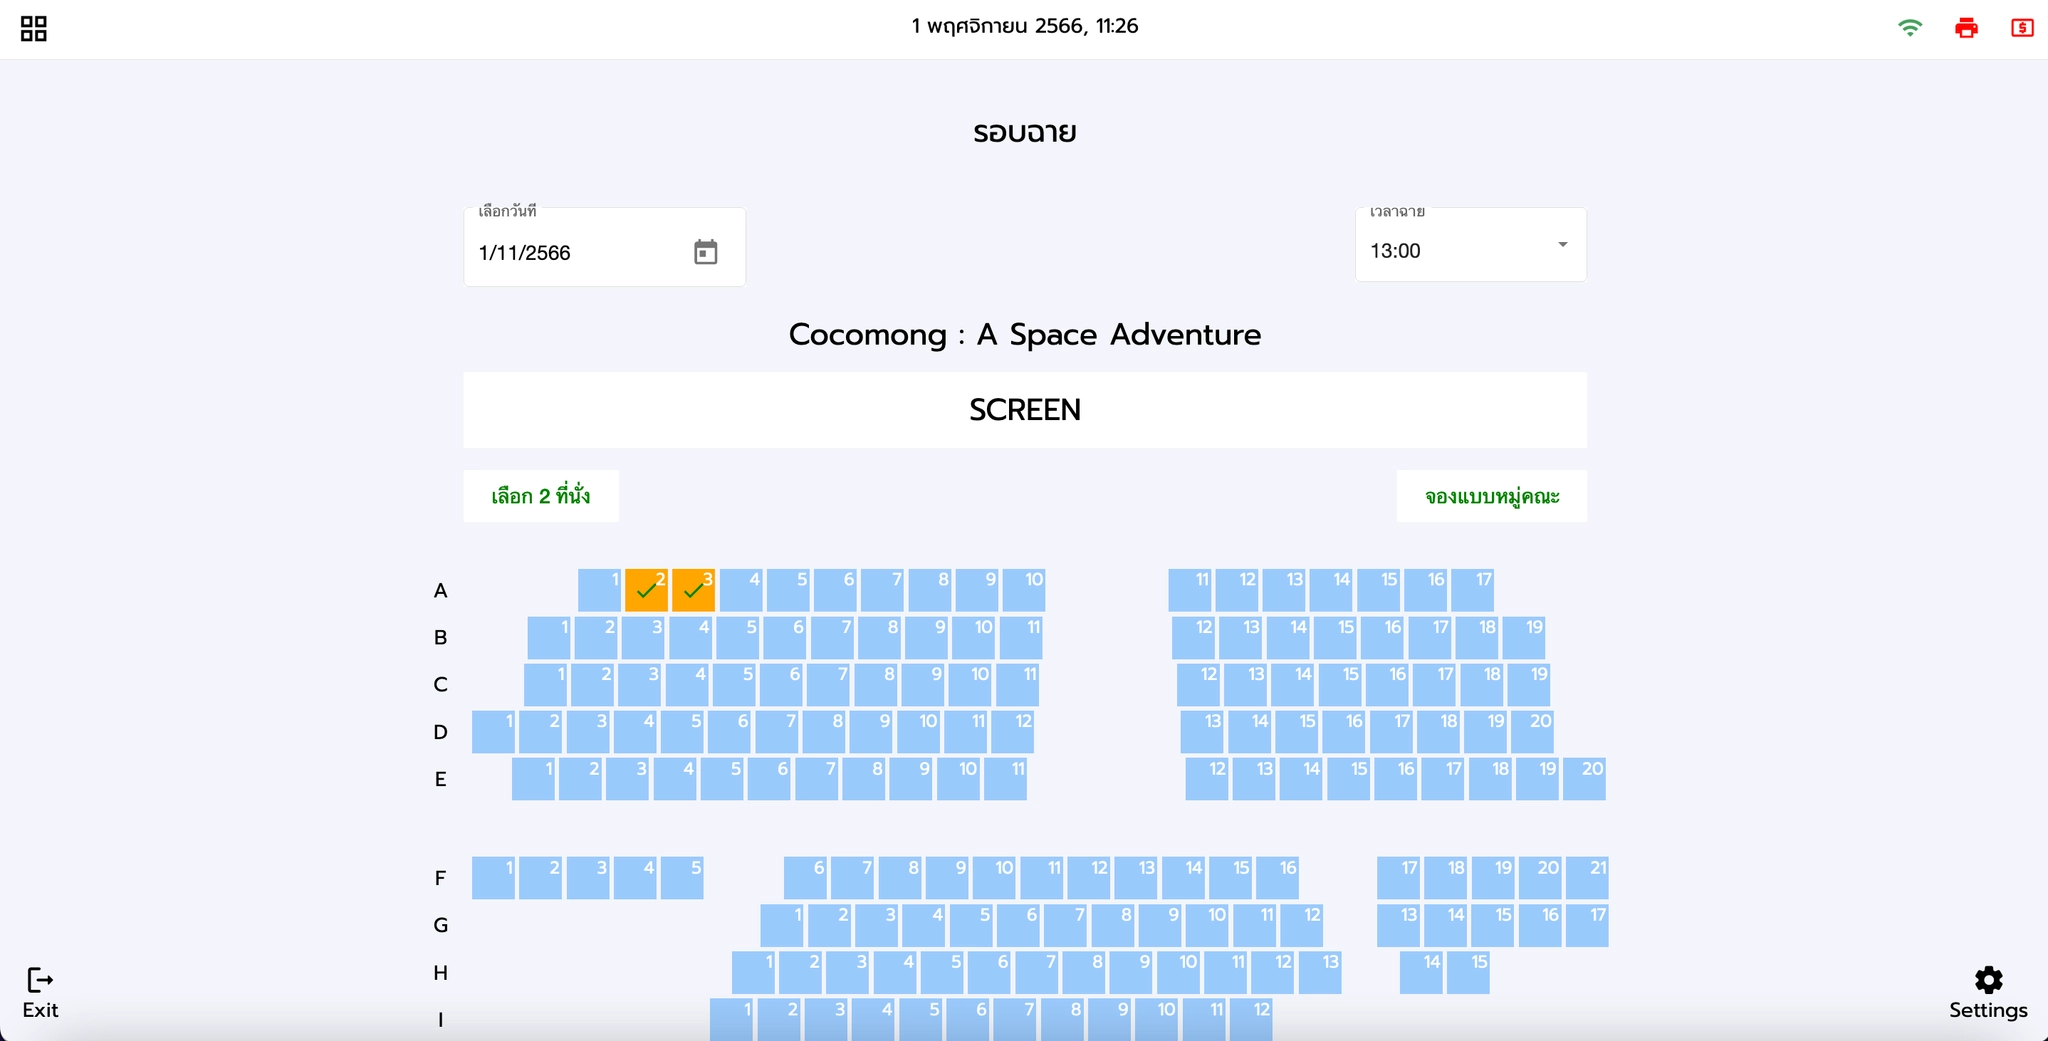2048x1041 pixels.
Task: Open the grid menu icon at top left
Action: (34, 28)
